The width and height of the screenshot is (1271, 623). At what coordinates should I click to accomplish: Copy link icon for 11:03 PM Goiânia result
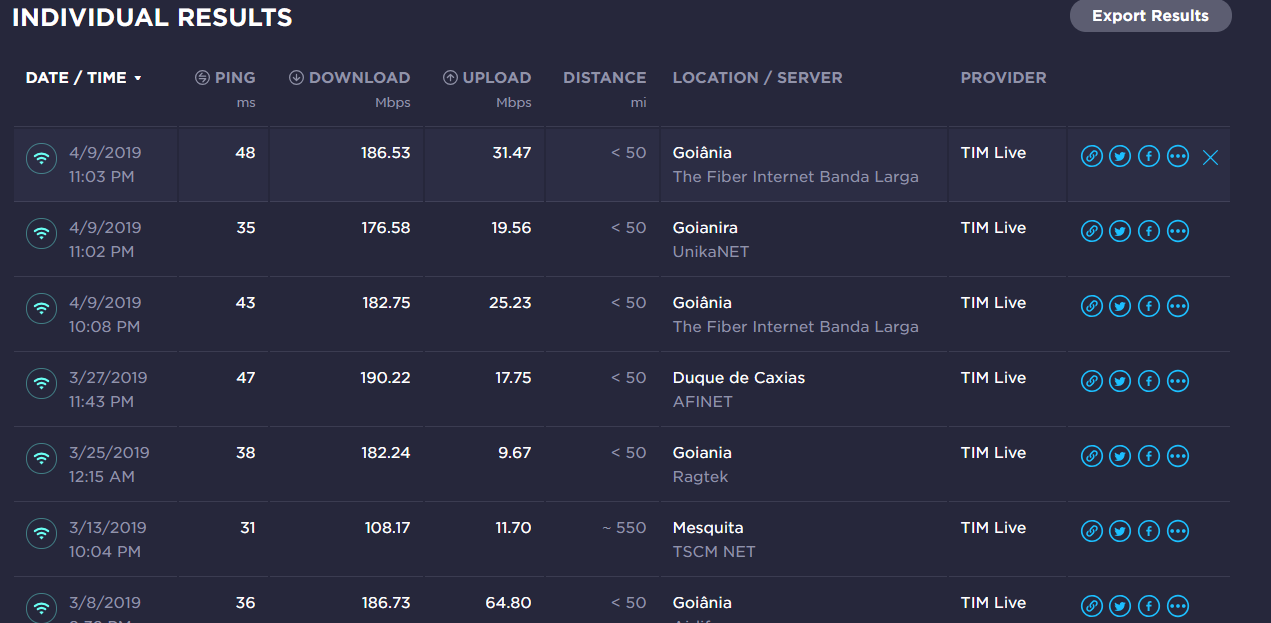1092,157
